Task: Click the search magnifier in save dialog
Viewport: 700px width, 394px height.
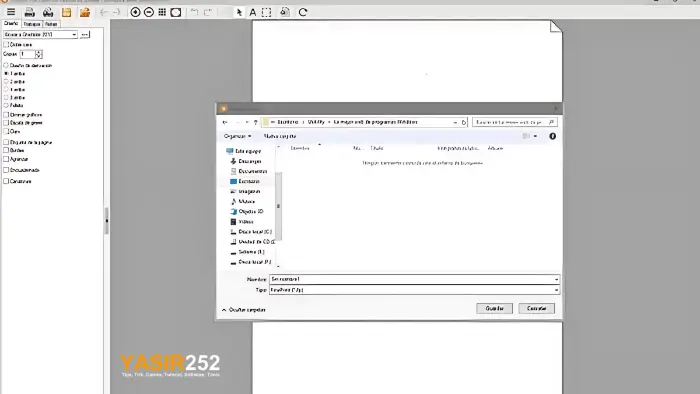Action: point(551,122)
